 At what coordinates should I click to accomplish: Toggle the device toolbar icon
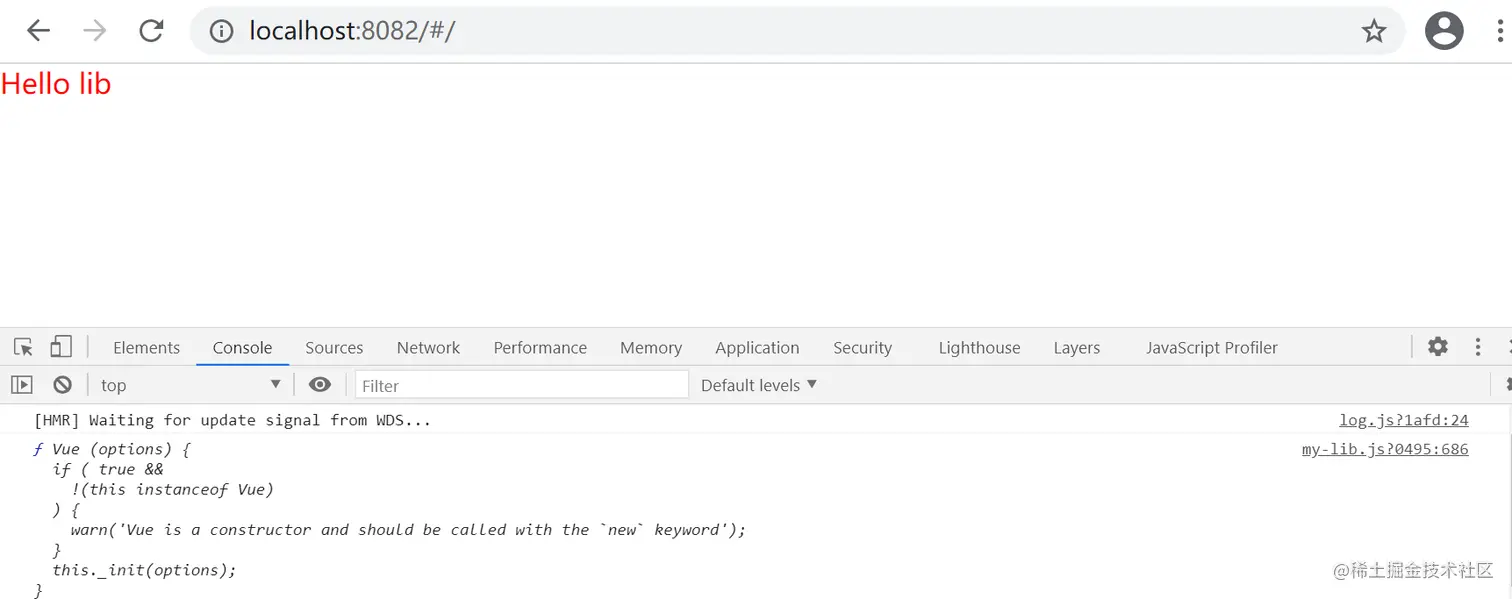tap(61, 347)
